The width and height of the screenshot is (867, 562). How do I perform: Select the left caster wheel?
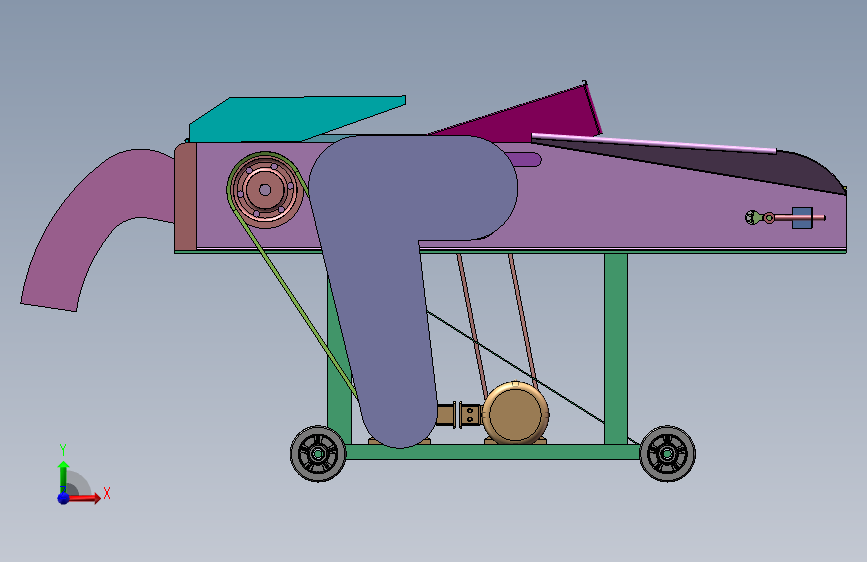(318, 454)
